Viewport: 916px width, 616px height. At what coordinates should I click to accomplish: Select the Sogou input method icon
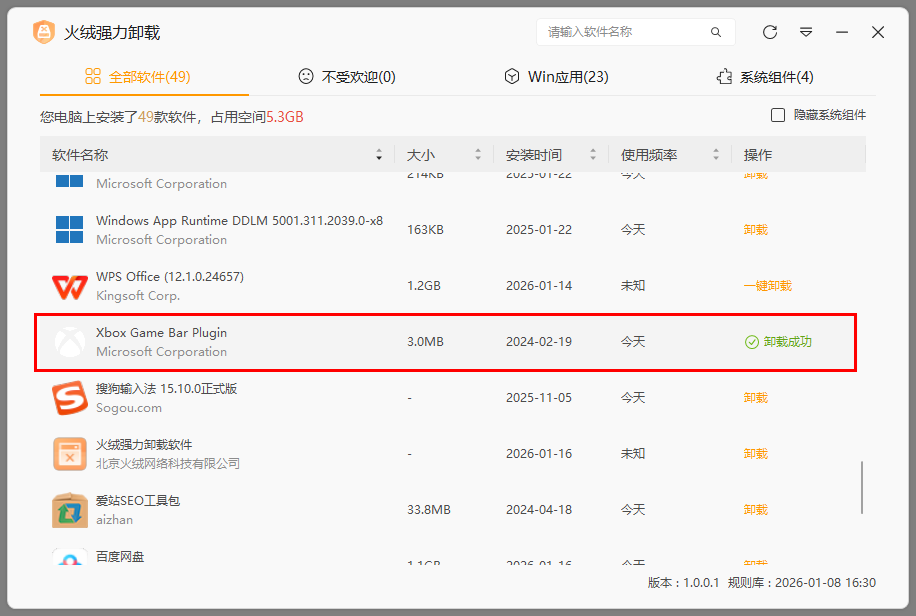[x=68, y=397]
